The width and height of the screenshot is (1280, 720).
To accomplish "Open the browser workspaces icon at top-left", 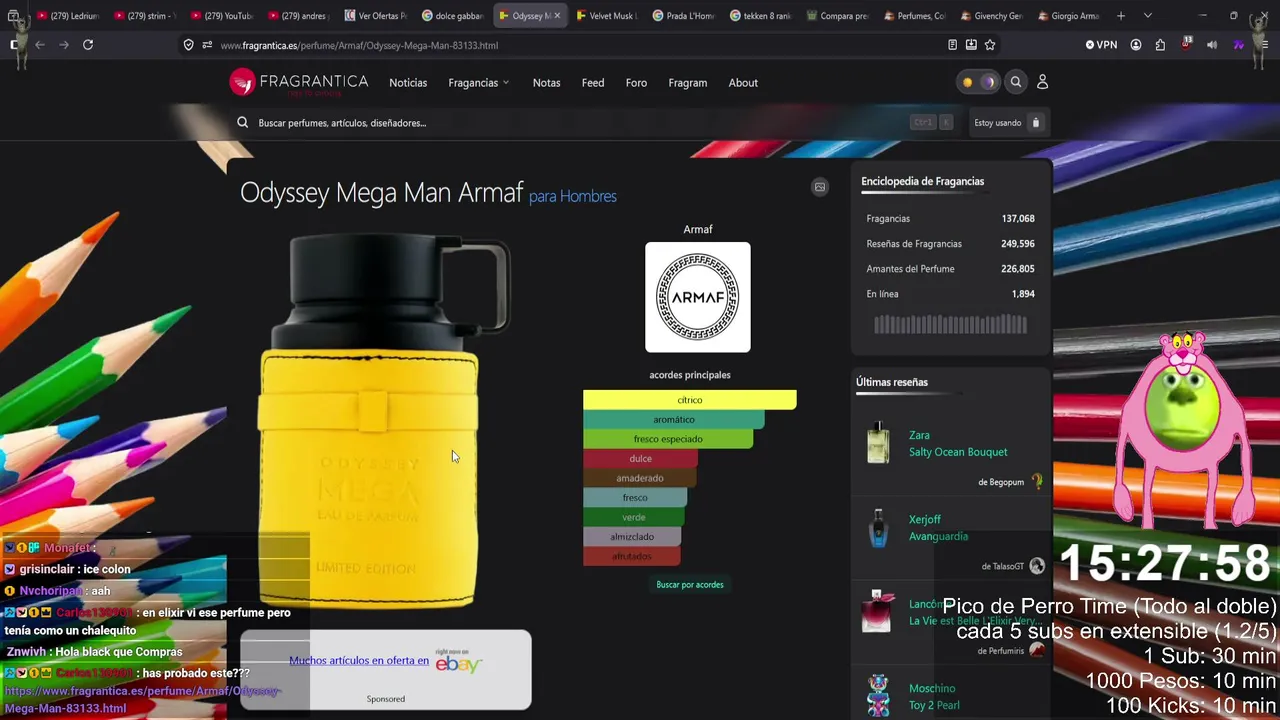I will (x=13, y=16).
